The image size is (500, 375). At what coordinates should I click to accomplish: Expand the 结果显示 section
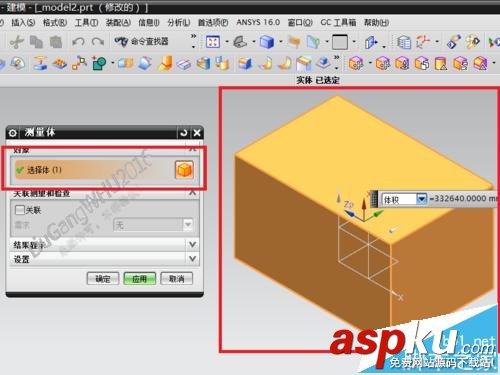click(192, 245)
